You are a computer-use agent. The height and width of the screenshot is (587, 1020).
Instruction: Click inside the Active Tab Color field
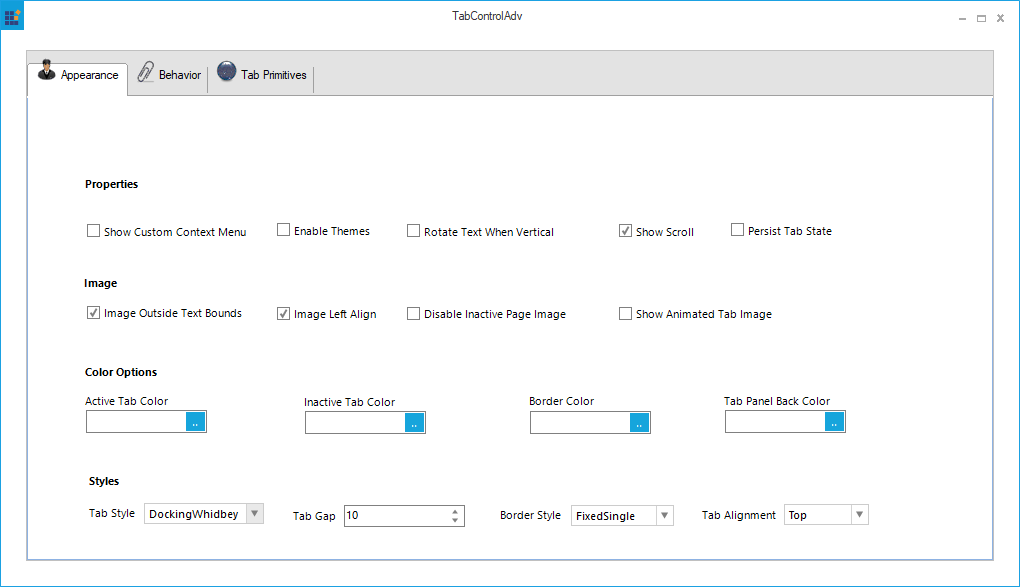(x=135, y=421)
